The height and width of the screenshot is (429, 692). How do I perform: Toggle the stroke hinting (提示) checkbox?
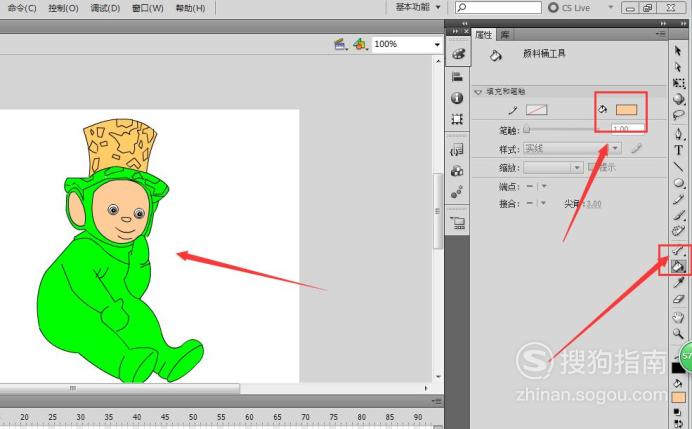pos(592,167)
